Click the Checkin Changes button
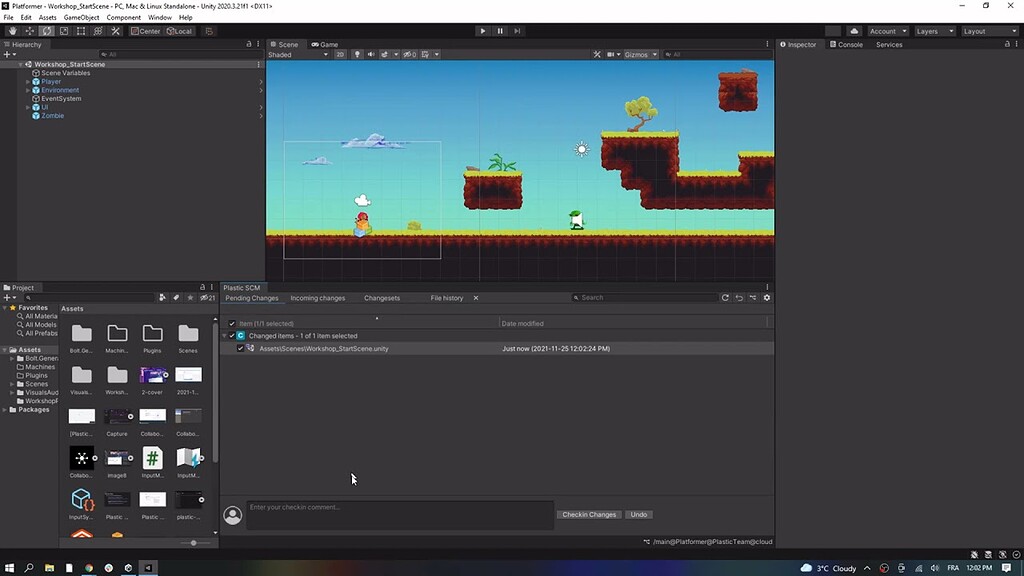 pyautogui.click(x=589, y=514)
